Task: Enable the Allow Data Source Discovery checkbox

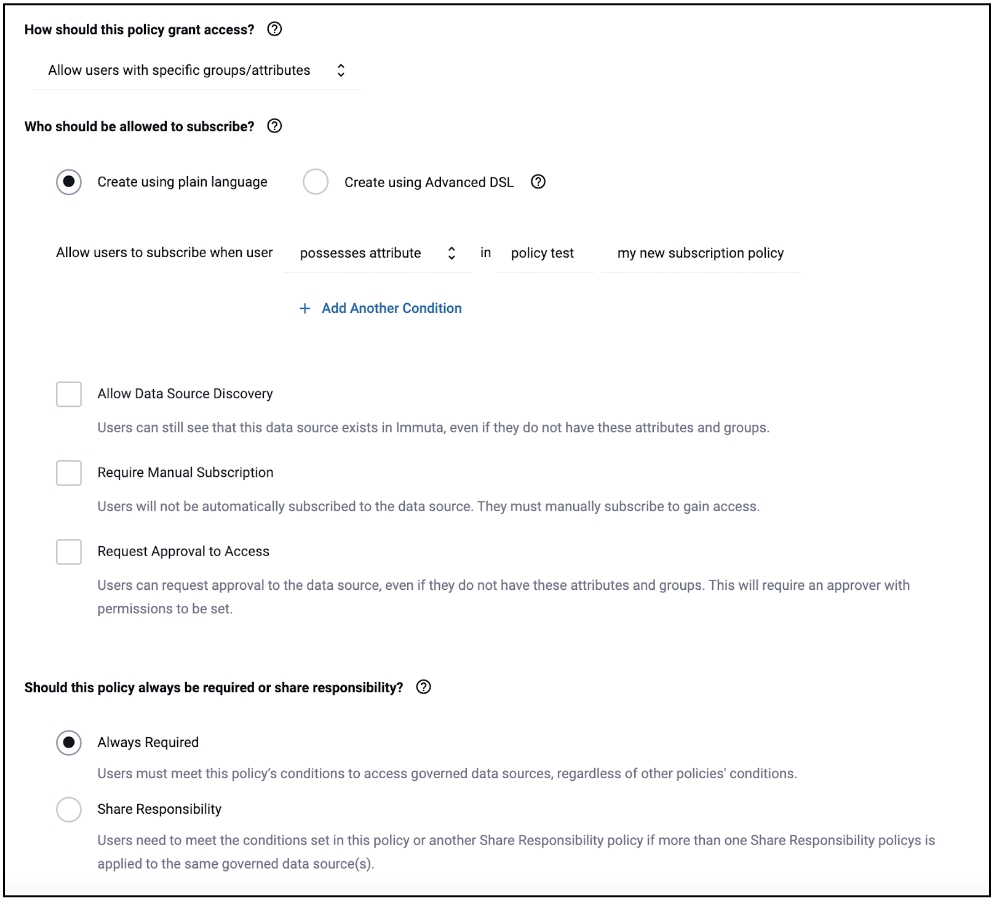Action: [x=69, y=394]
